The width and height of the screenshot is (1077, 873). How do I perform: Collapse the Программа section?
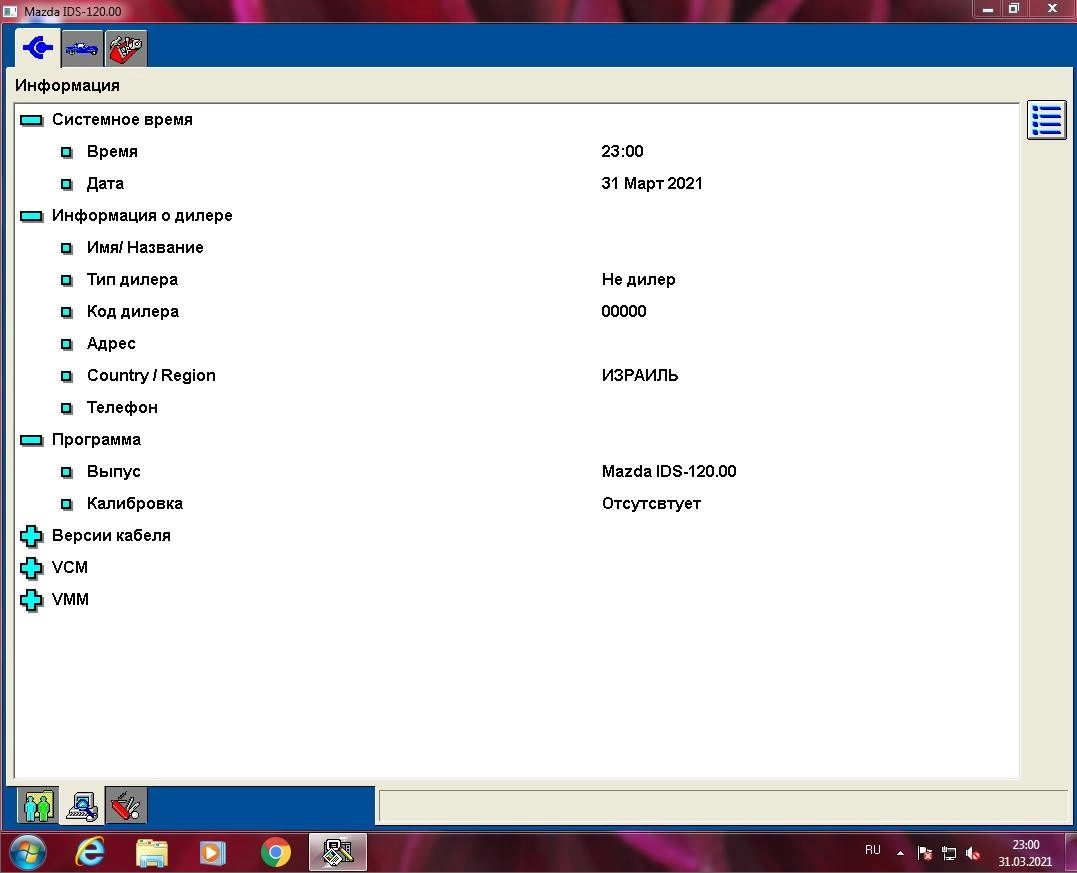pos(31,440)
